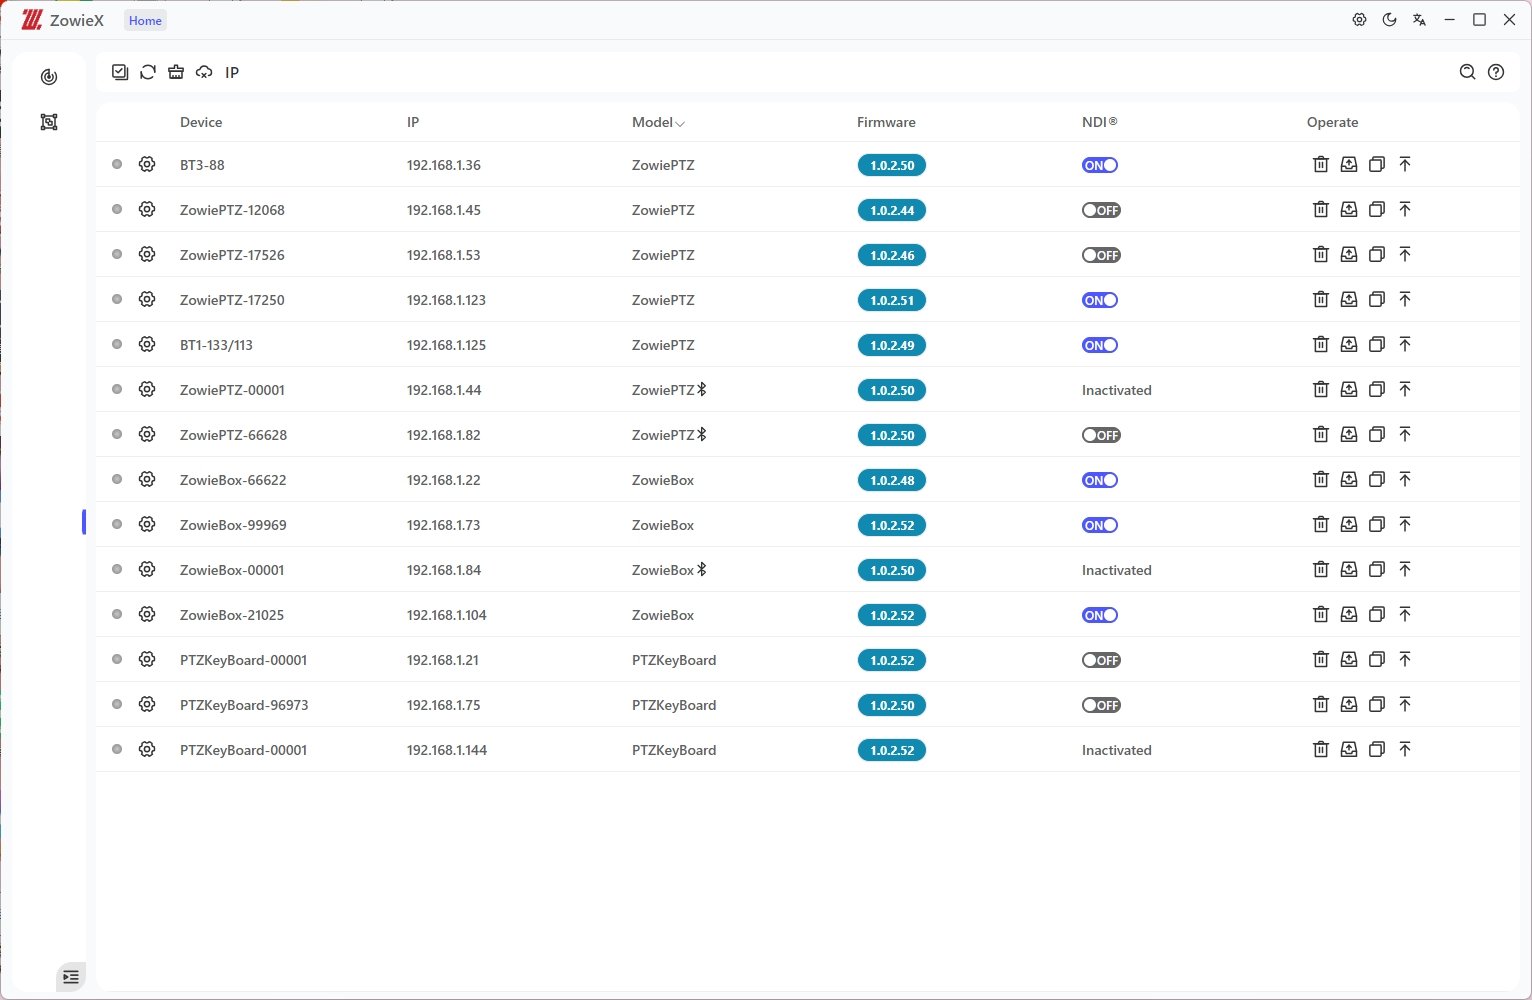Open the second sidebar panel icon
Screen dimensions: 1532x1000
pos(49,122)
